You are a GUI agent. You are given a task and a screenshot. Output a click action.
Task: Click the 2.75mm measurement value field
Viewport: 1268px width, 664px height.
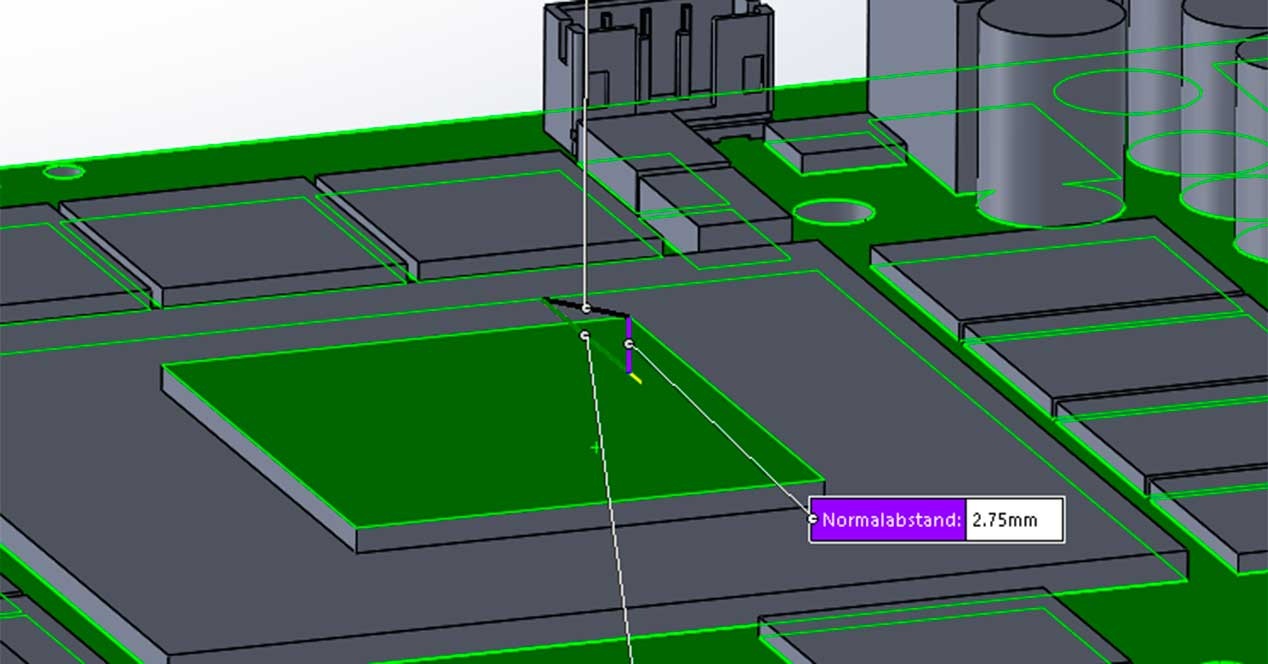click(1014, 520)
